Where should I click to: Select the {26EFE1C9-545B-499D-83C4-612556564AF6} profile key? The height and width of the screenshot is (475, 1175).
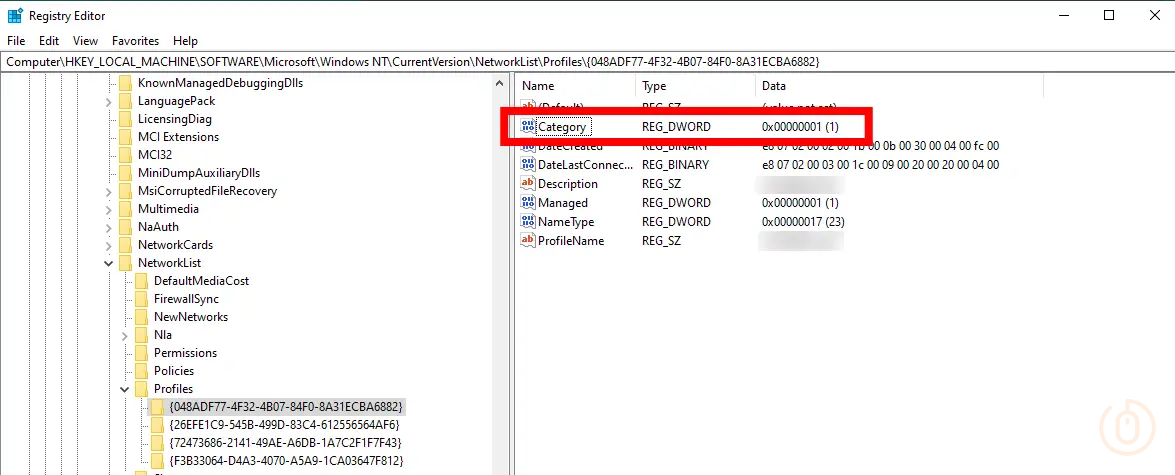click(x=284, y=425)
